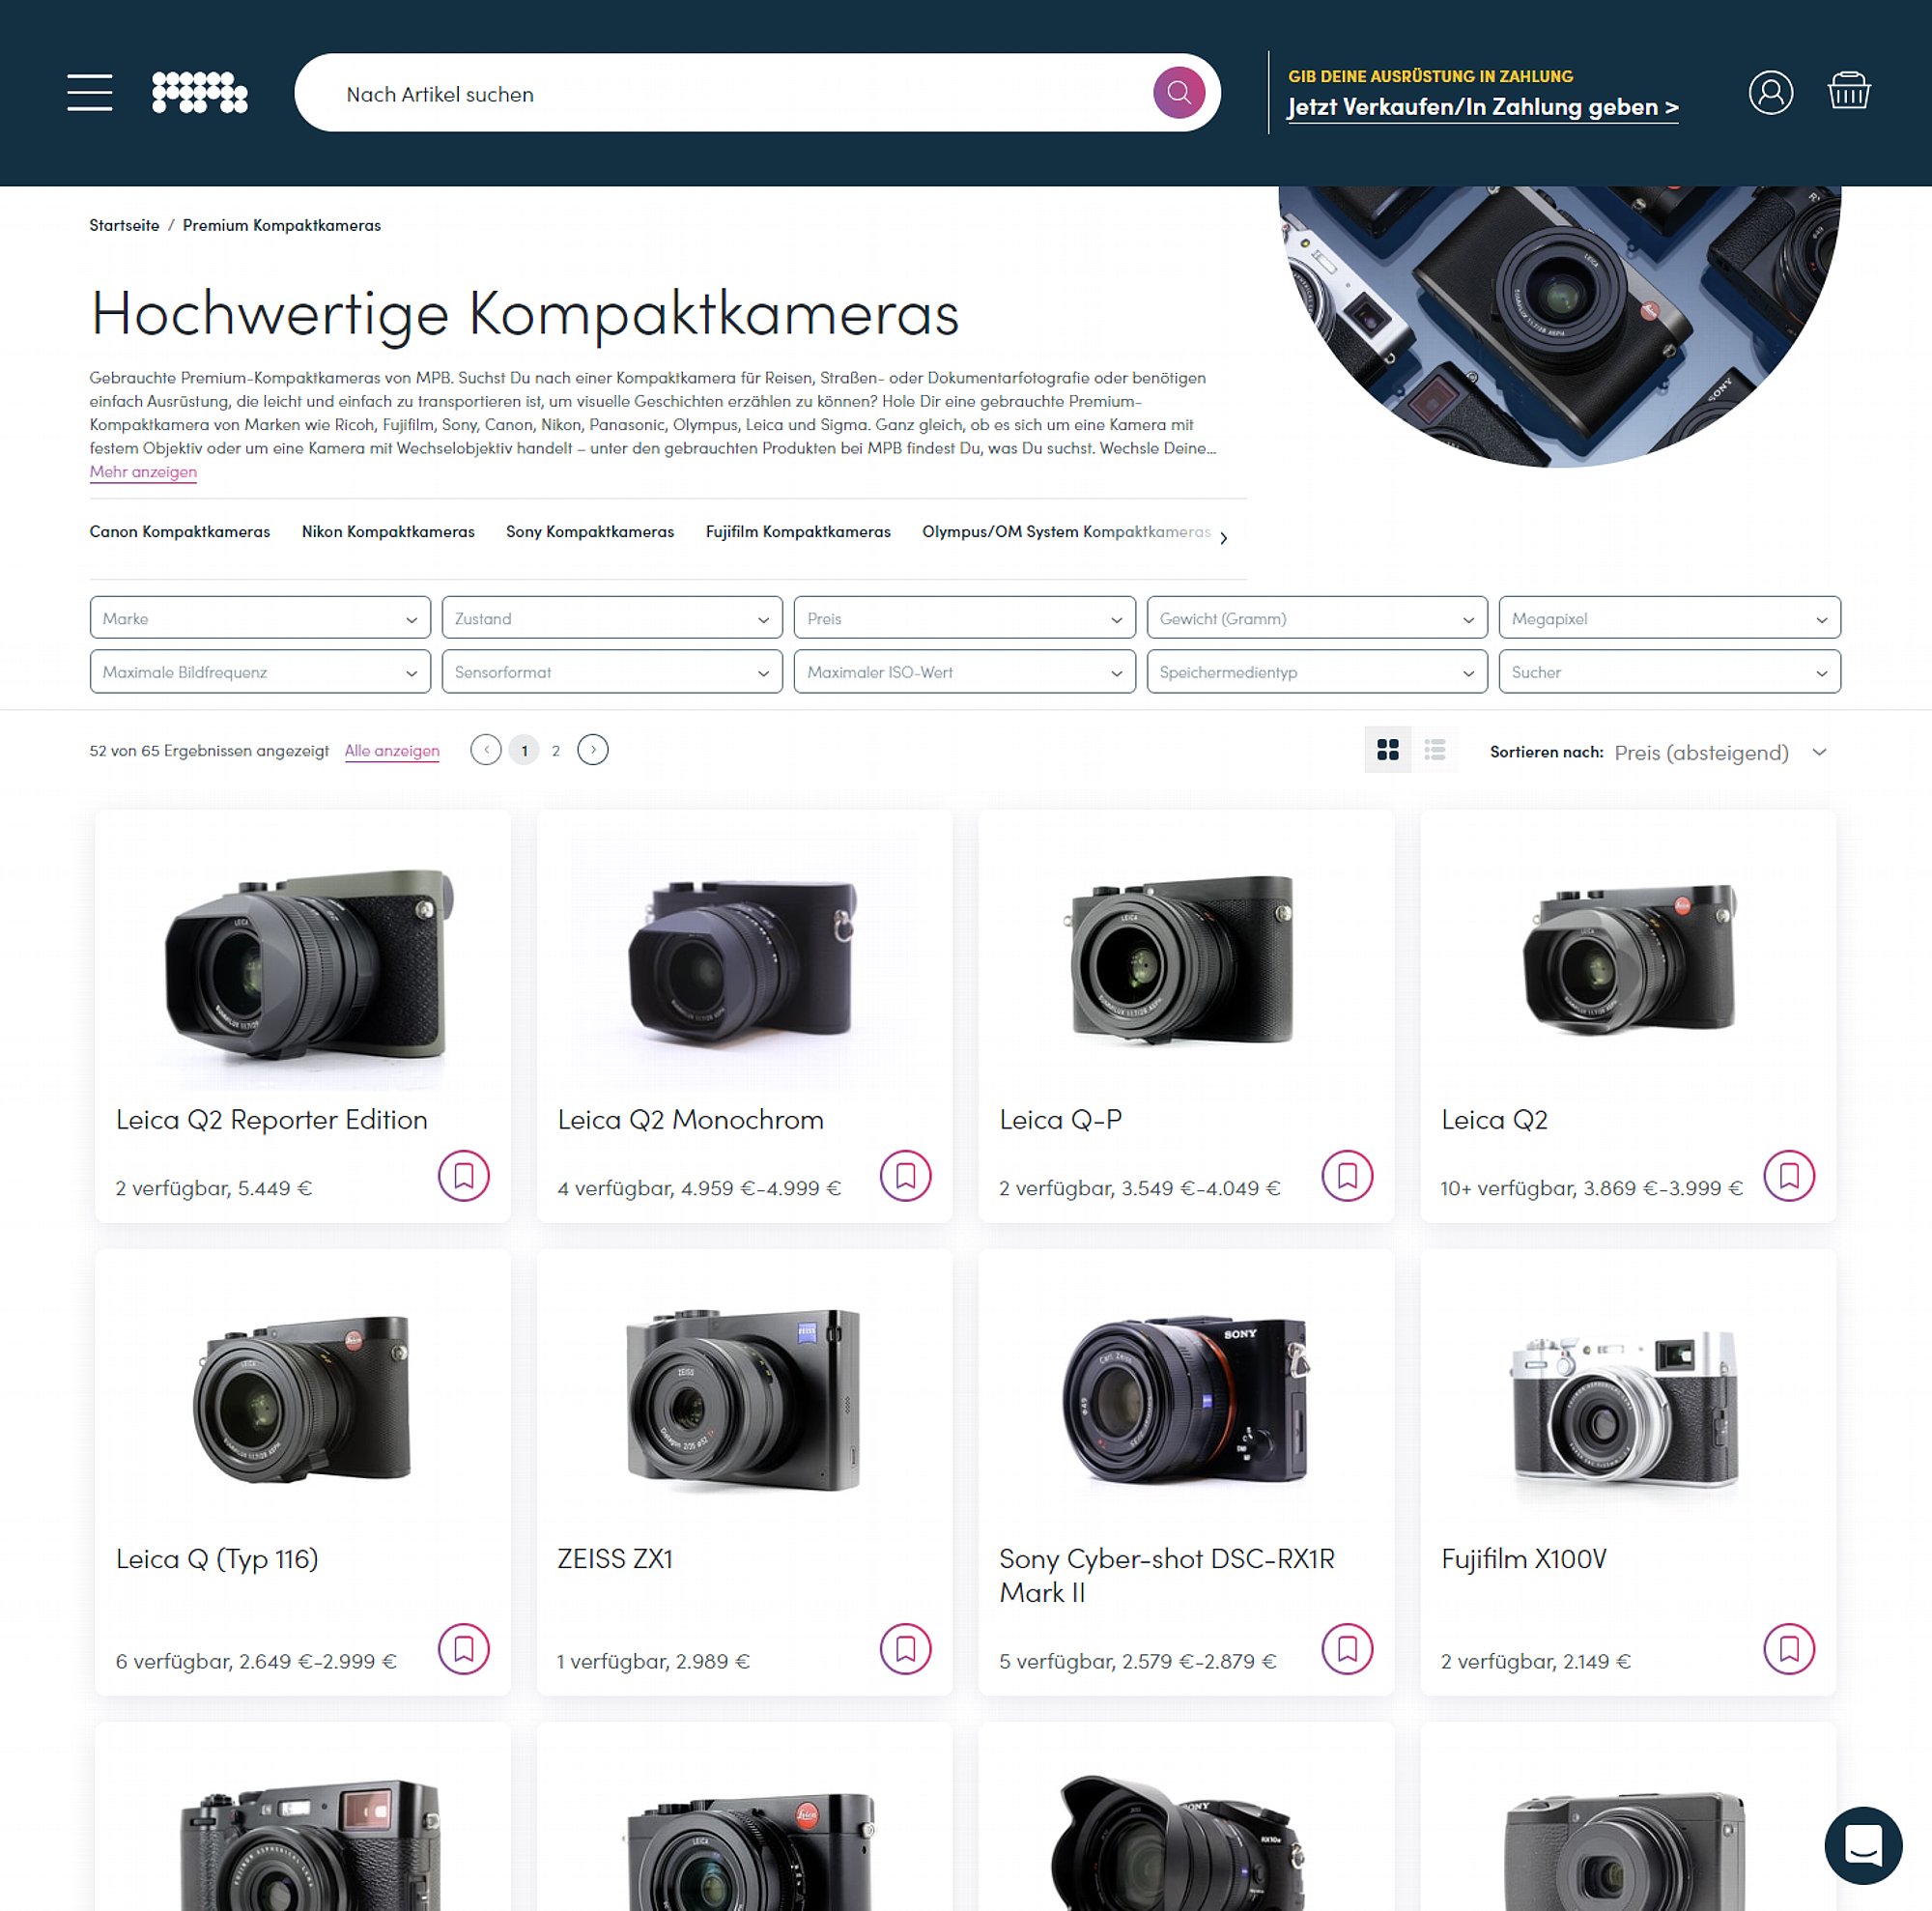Open the chat support bubble

pyautogui.click(x=1862, y=1844)
